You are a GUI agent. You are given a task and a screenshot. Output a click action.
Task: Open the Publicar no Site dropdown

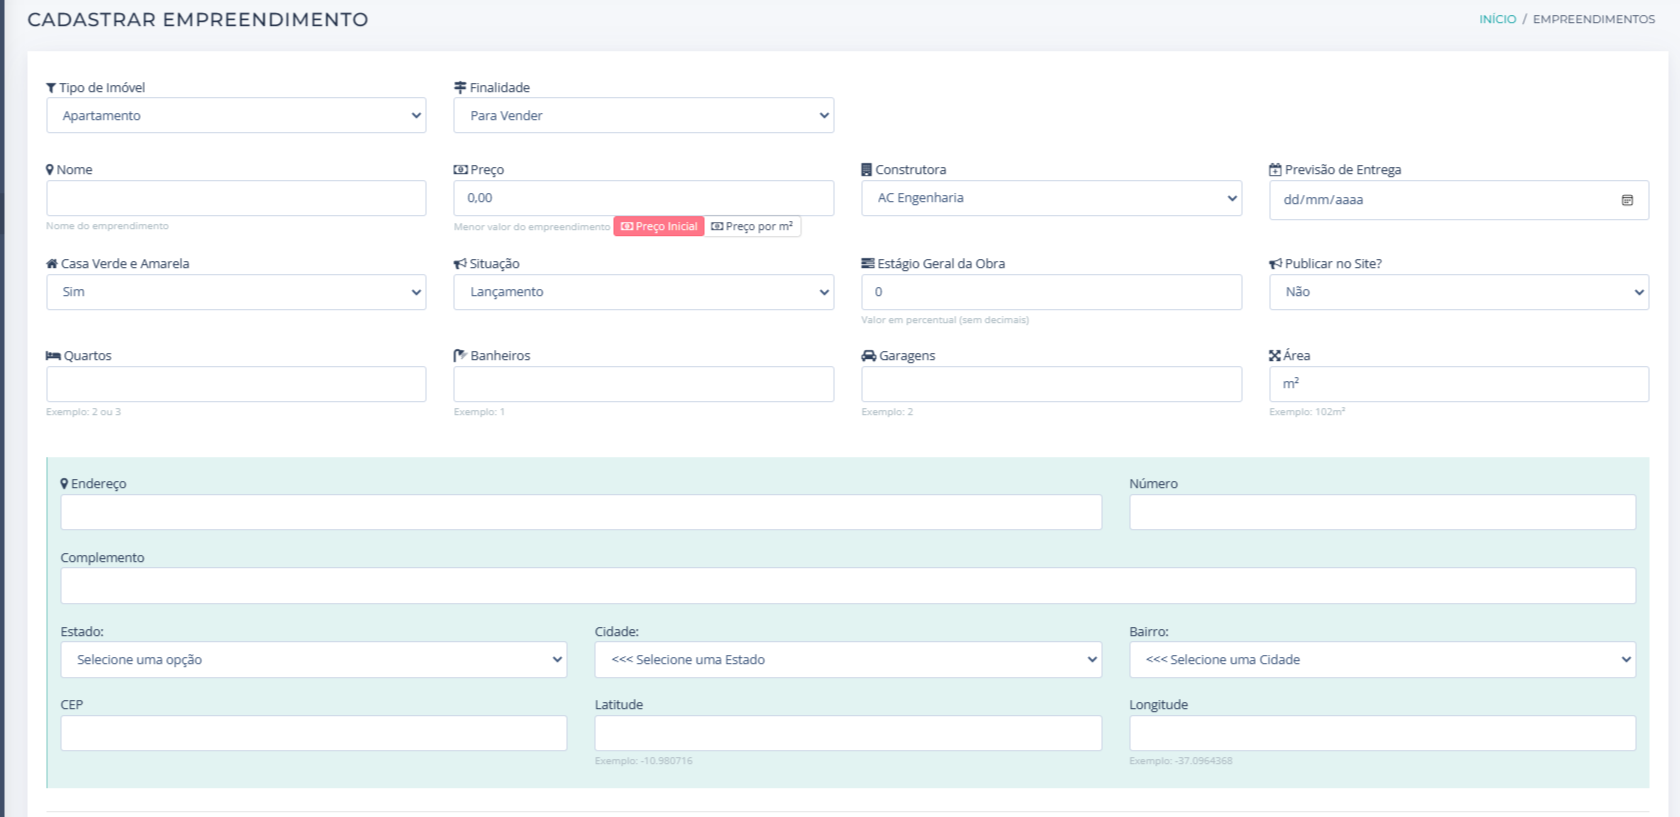(1458, 292)
